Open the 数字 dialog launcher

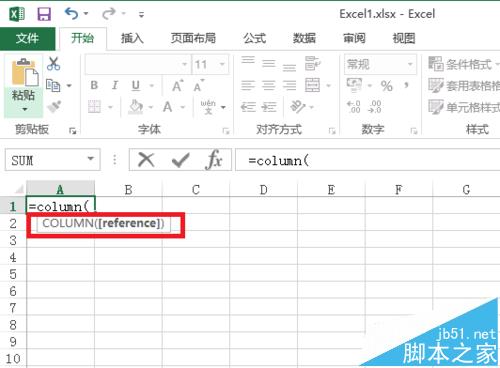pos(414,131)
